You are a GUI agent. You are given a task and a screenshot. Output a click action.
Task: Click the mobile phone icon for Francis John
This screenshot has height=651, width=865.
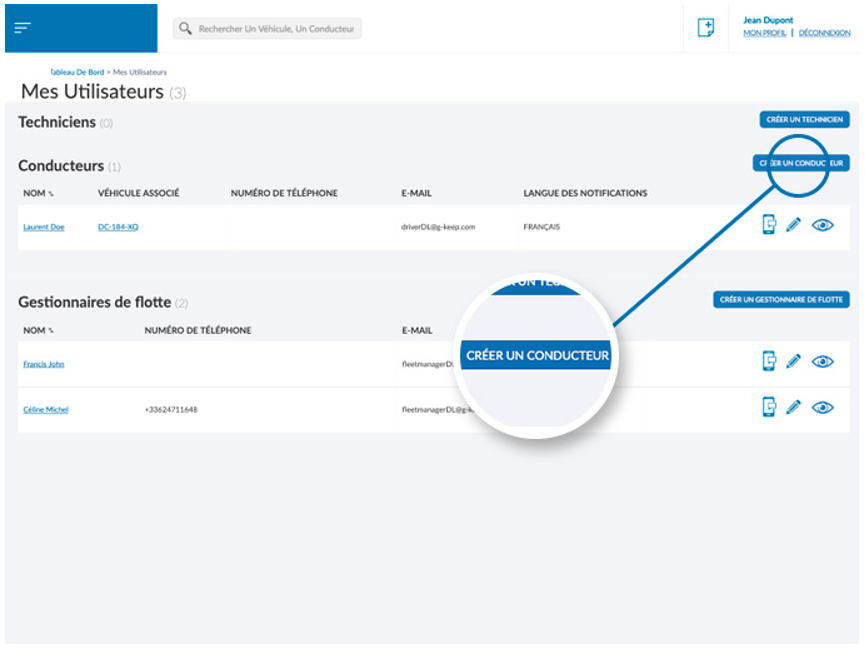[x=768, y=361]
